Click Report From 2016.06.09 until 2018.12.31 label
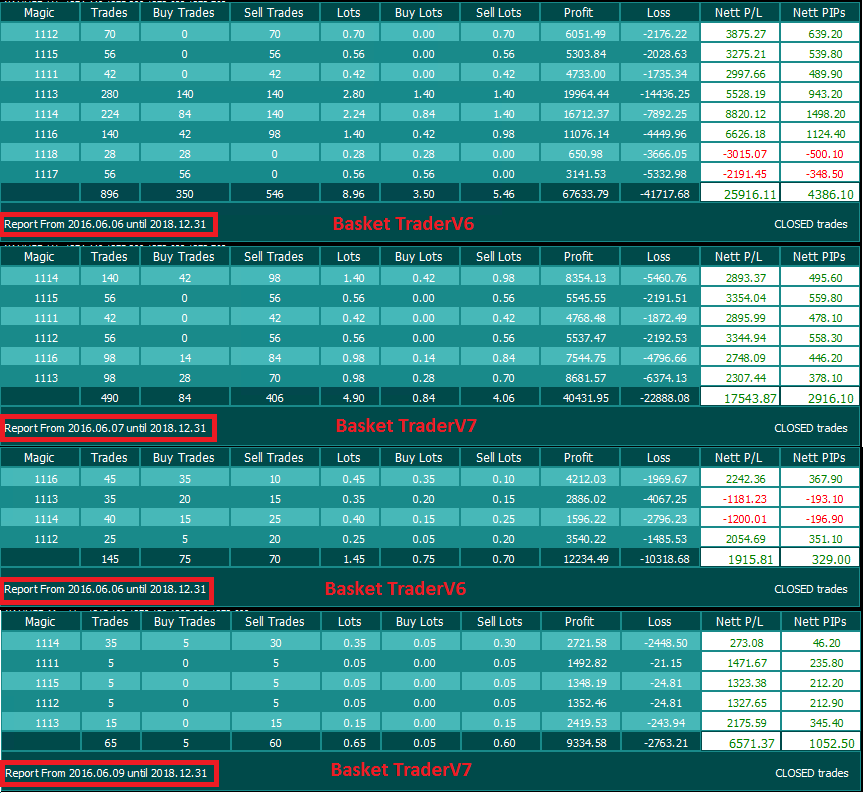 pyautogui.click(x=106, y=773)
